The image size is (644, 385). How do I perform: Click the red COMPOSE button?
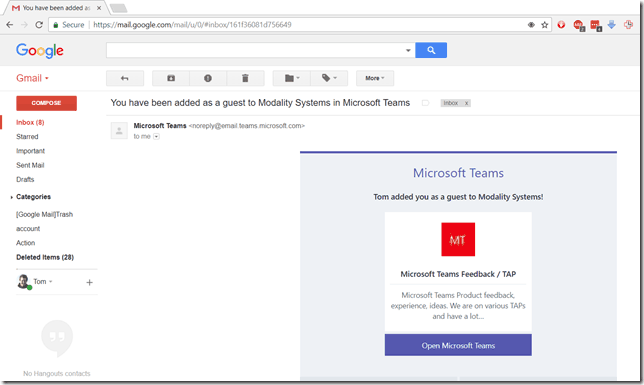tap(46, 103)
